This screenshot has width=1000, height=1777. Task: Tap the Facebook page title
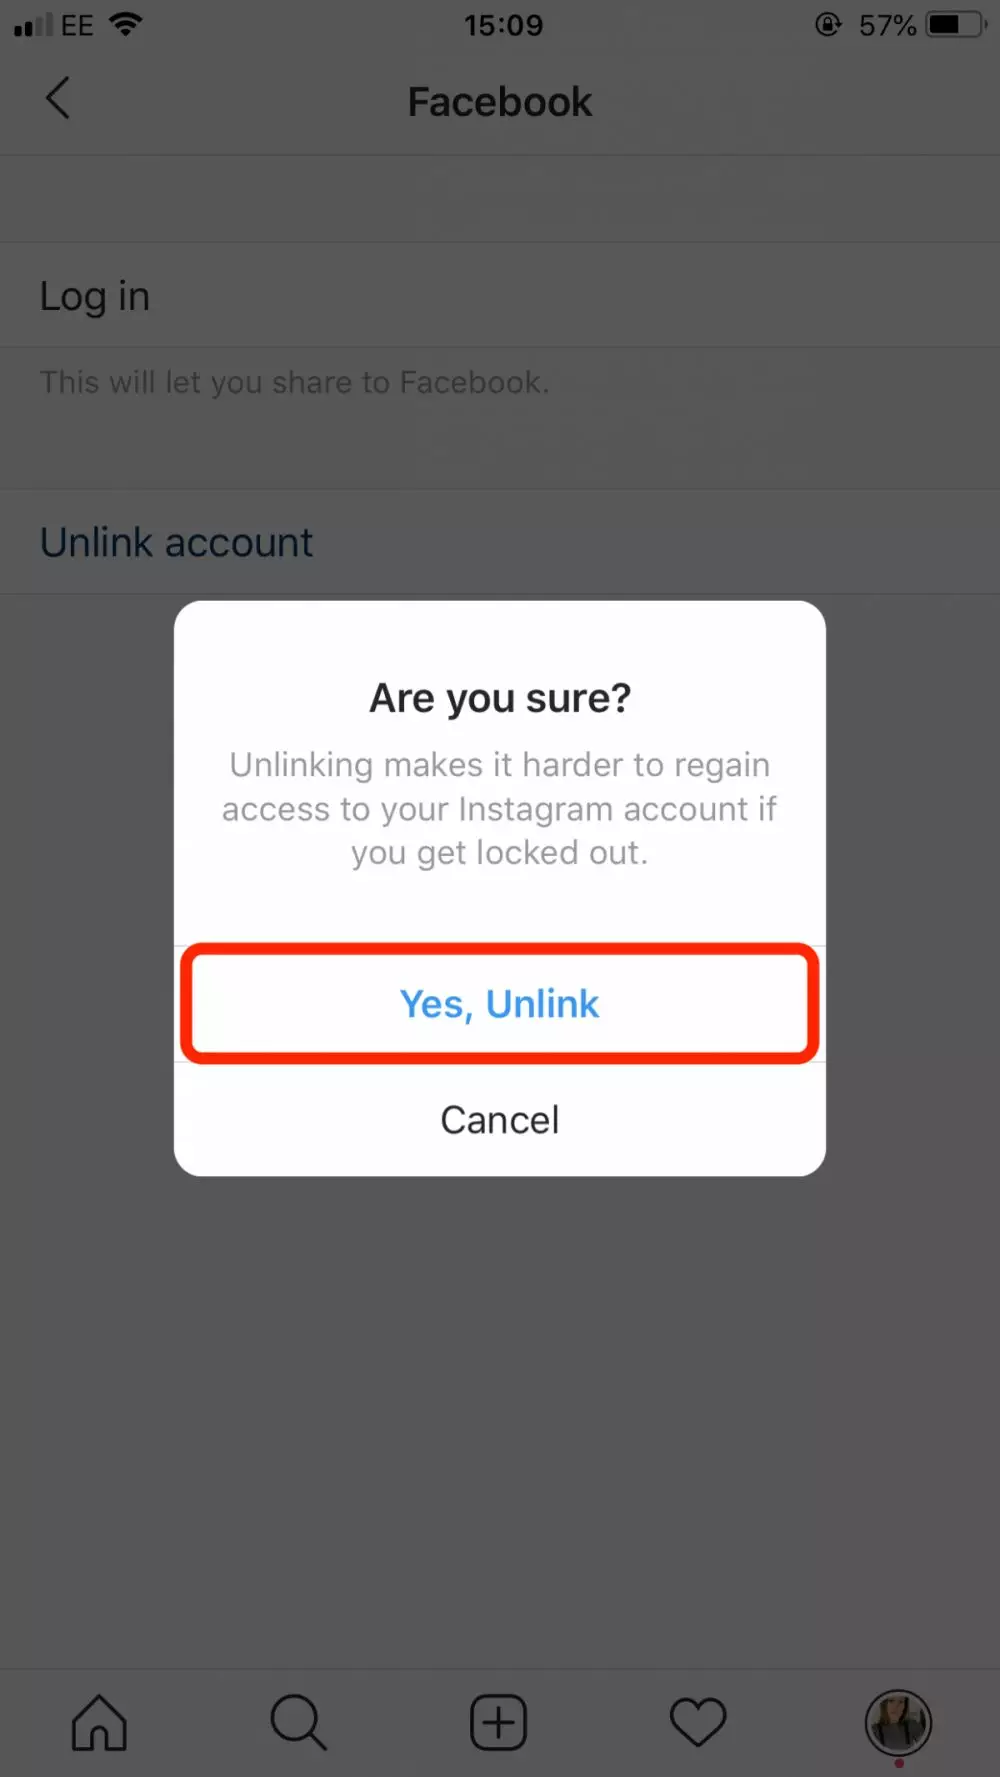point(500,102)
